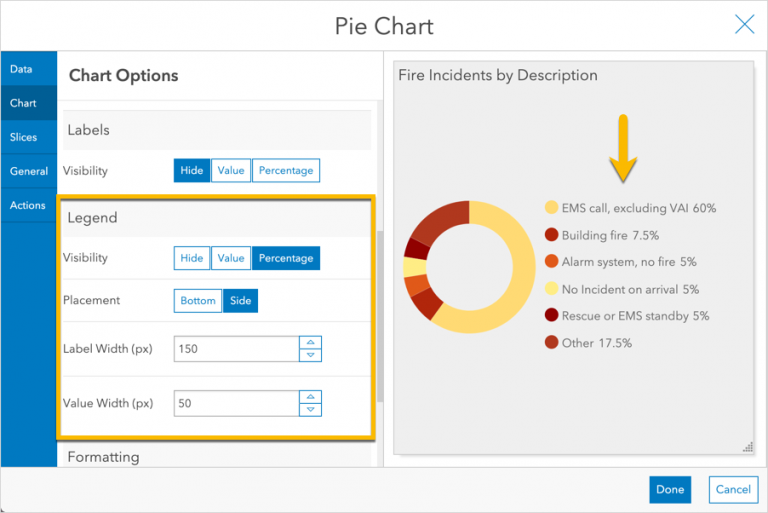Image resolution: width=768 pixels, height=513 pixels.
Task: Open the Data tab
Action: [x=21, y=69]
